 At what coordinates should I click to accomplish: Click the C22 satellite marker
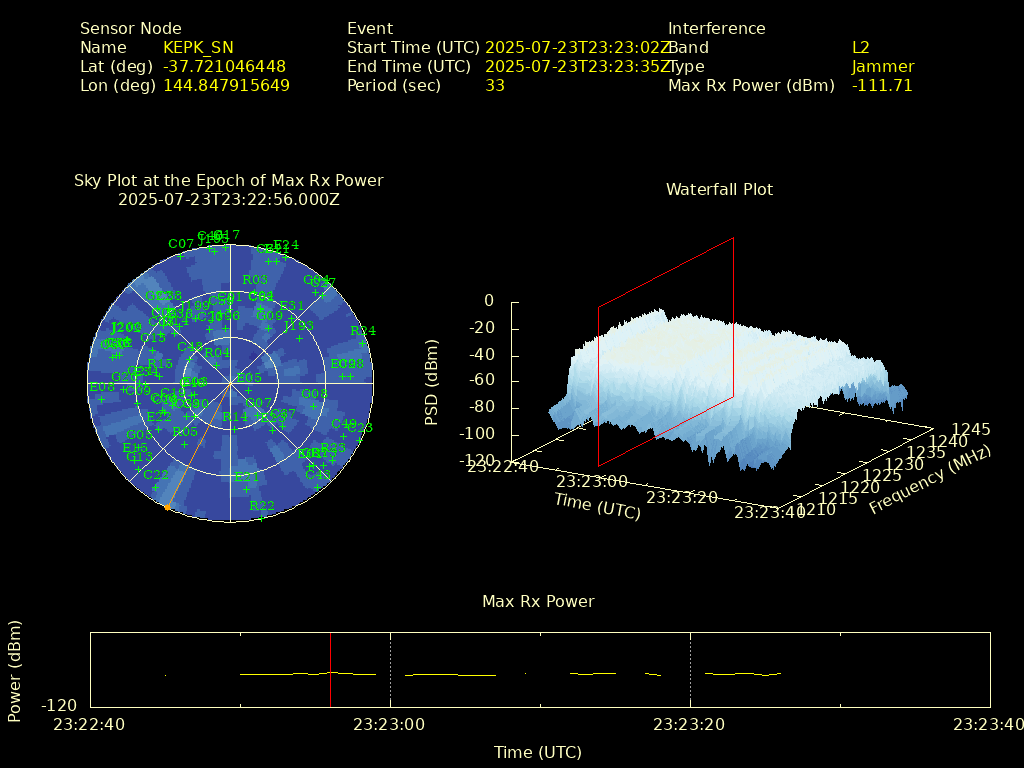[x=155, y=475]
